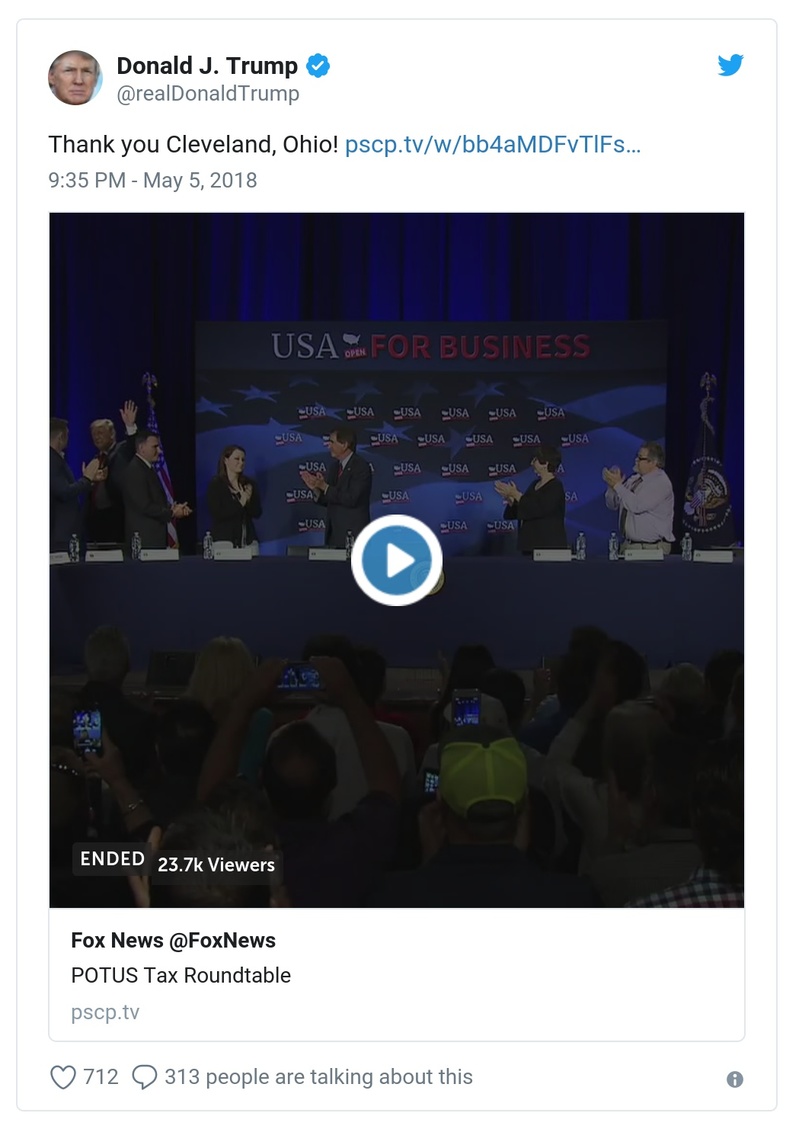Open the May 5, 2018 timestamp link
Image resolution: width=799 pixels, height=1129 pixels.
pos(152,181)
